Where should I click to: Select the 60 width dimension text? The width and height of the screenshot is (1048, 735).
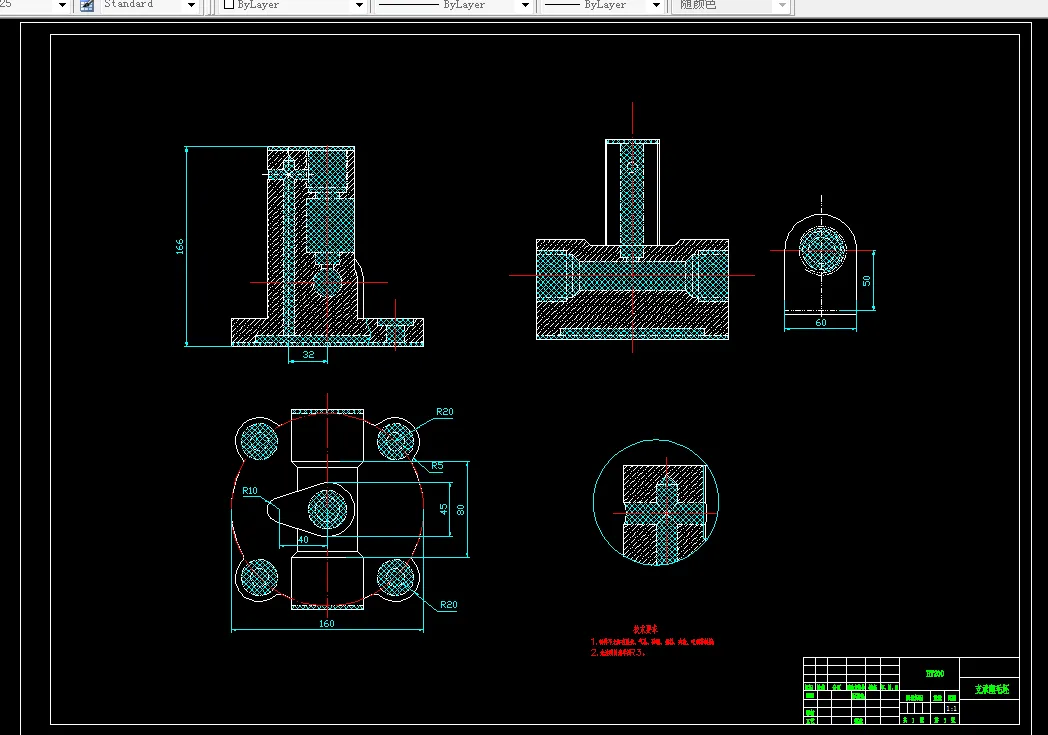coord(821,322)
